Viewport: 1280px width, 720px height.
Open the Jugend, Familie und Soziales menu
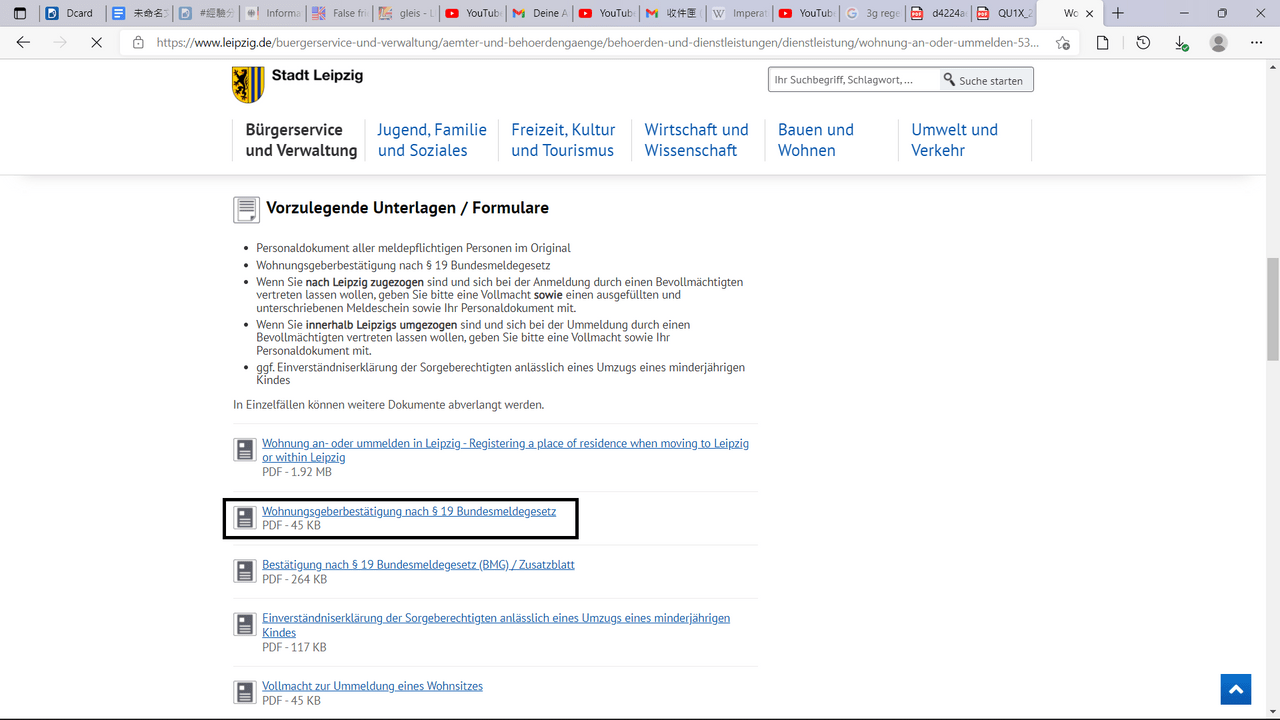click(432, 140)
